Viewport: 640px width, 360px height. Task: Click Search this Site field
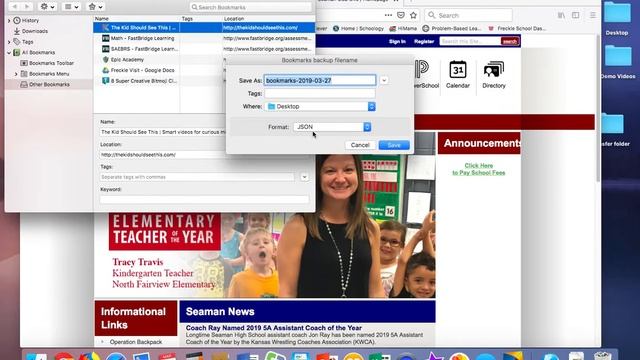(470, 41)
